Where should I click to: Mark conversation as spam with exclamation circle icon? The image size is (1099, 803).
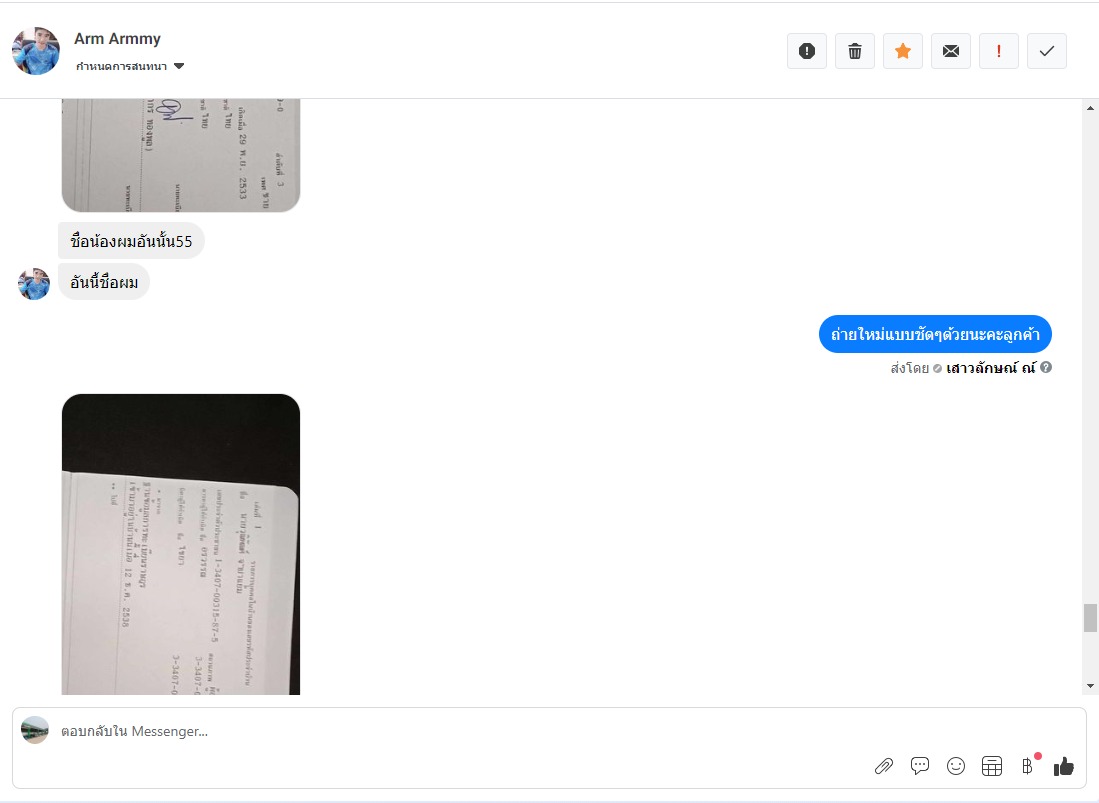tap(807, 51)
